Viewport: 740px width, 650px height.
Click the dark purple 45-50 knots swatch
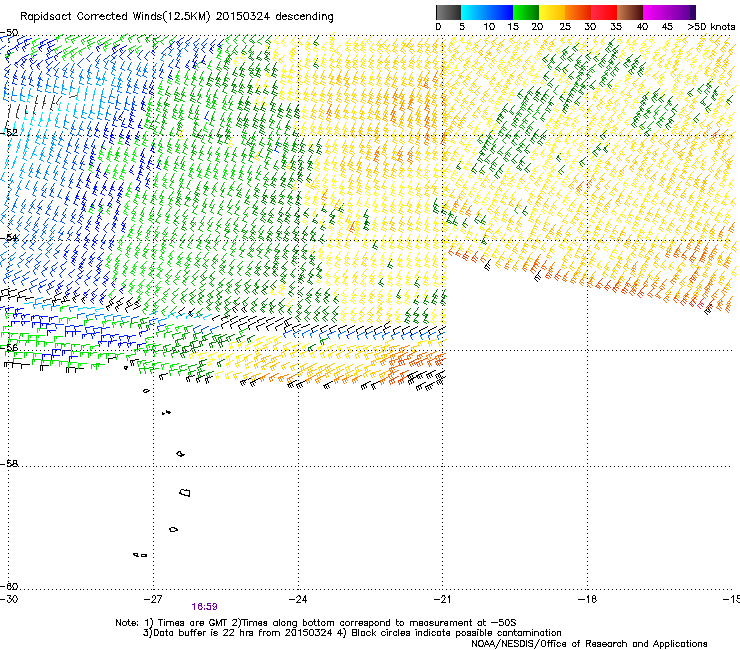[x=682, y=12]
